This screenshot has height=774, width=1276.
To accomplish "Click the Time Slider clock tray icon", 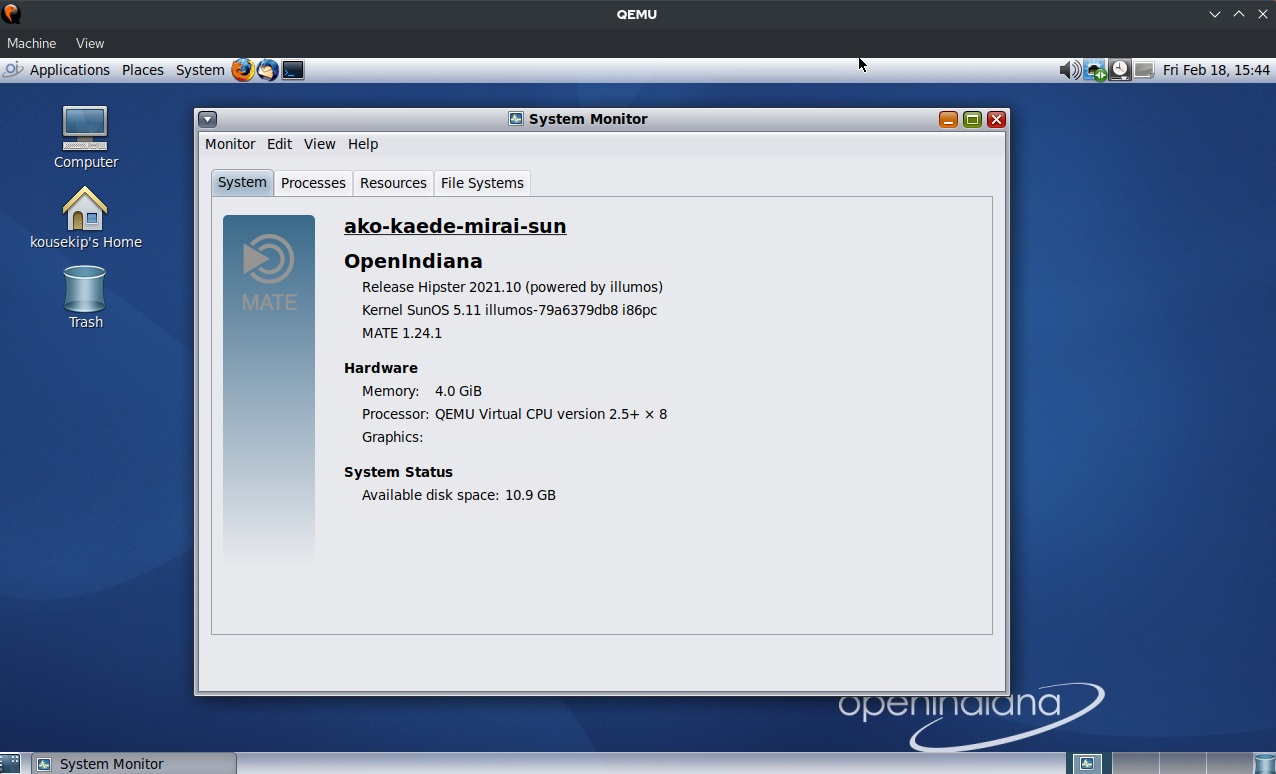I will pyautogui.click(x=1120, y=70).
